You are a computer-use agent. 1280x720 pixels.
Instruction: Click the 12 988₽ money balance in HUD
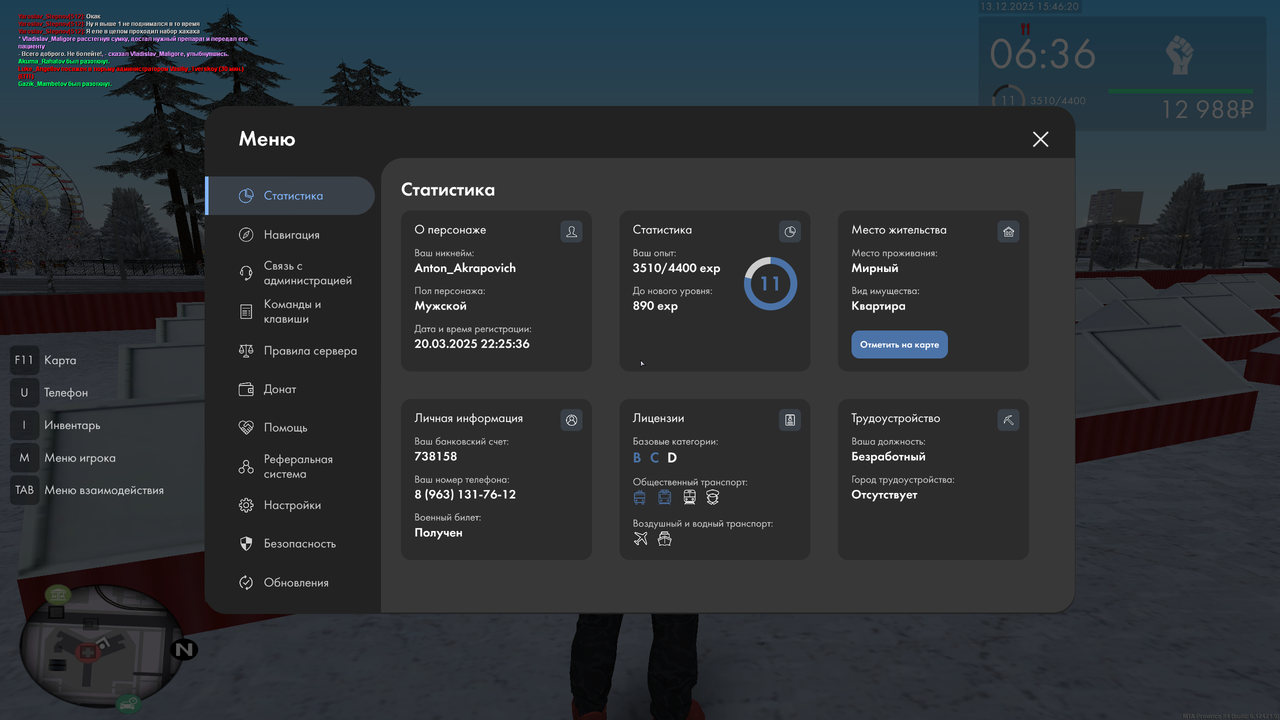pos(1207,110)
